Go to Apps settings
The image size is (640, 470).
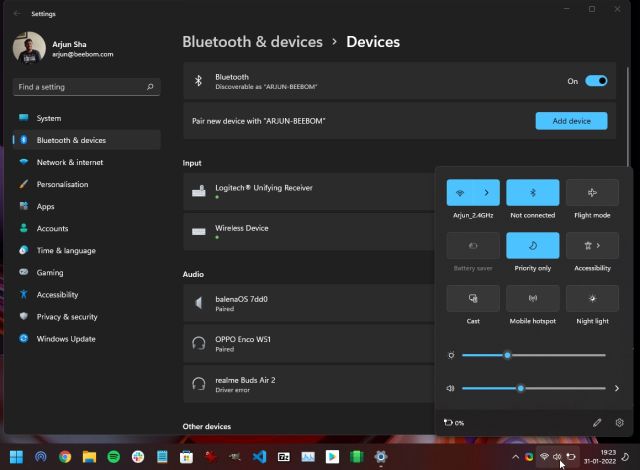pos(87,206)
